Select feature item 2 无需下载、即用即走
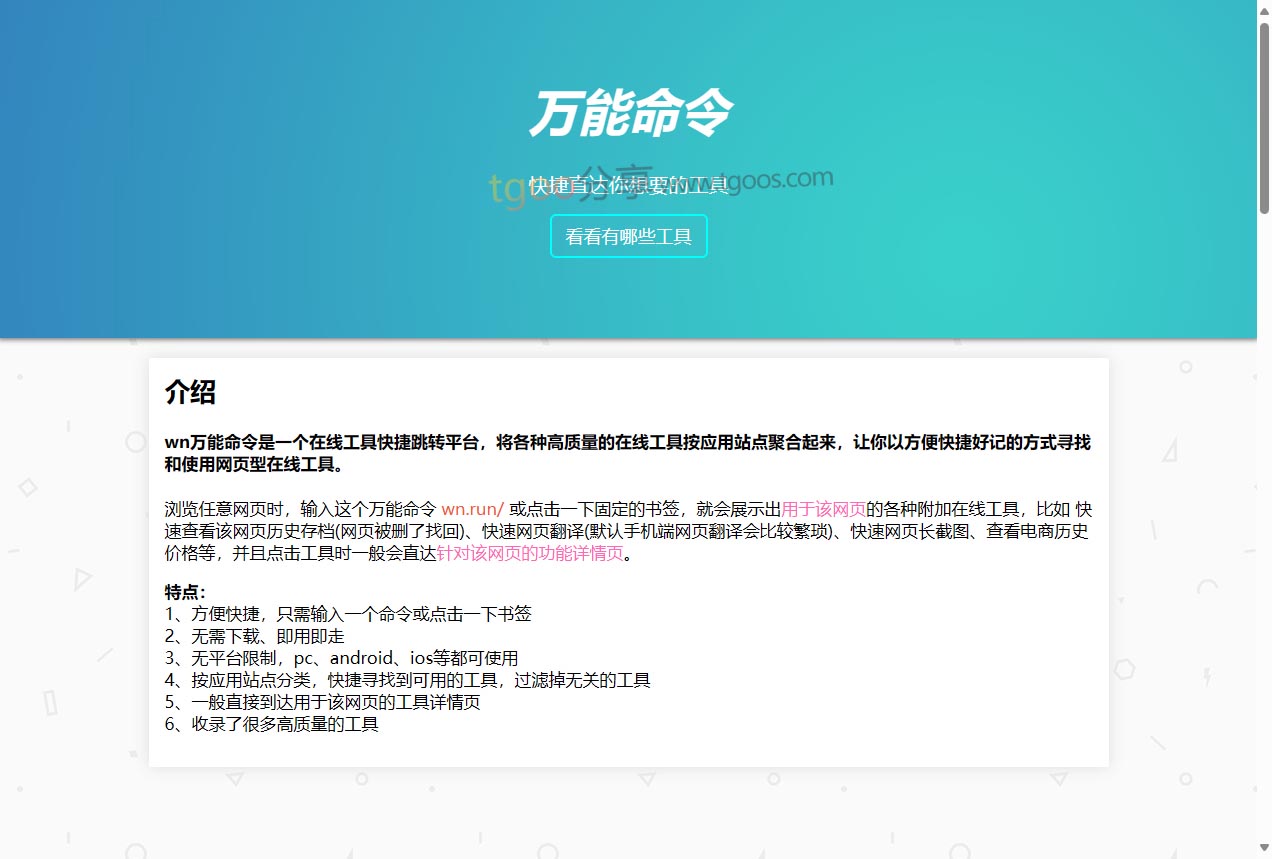1272x859 pixels. [x=254, y=636]
